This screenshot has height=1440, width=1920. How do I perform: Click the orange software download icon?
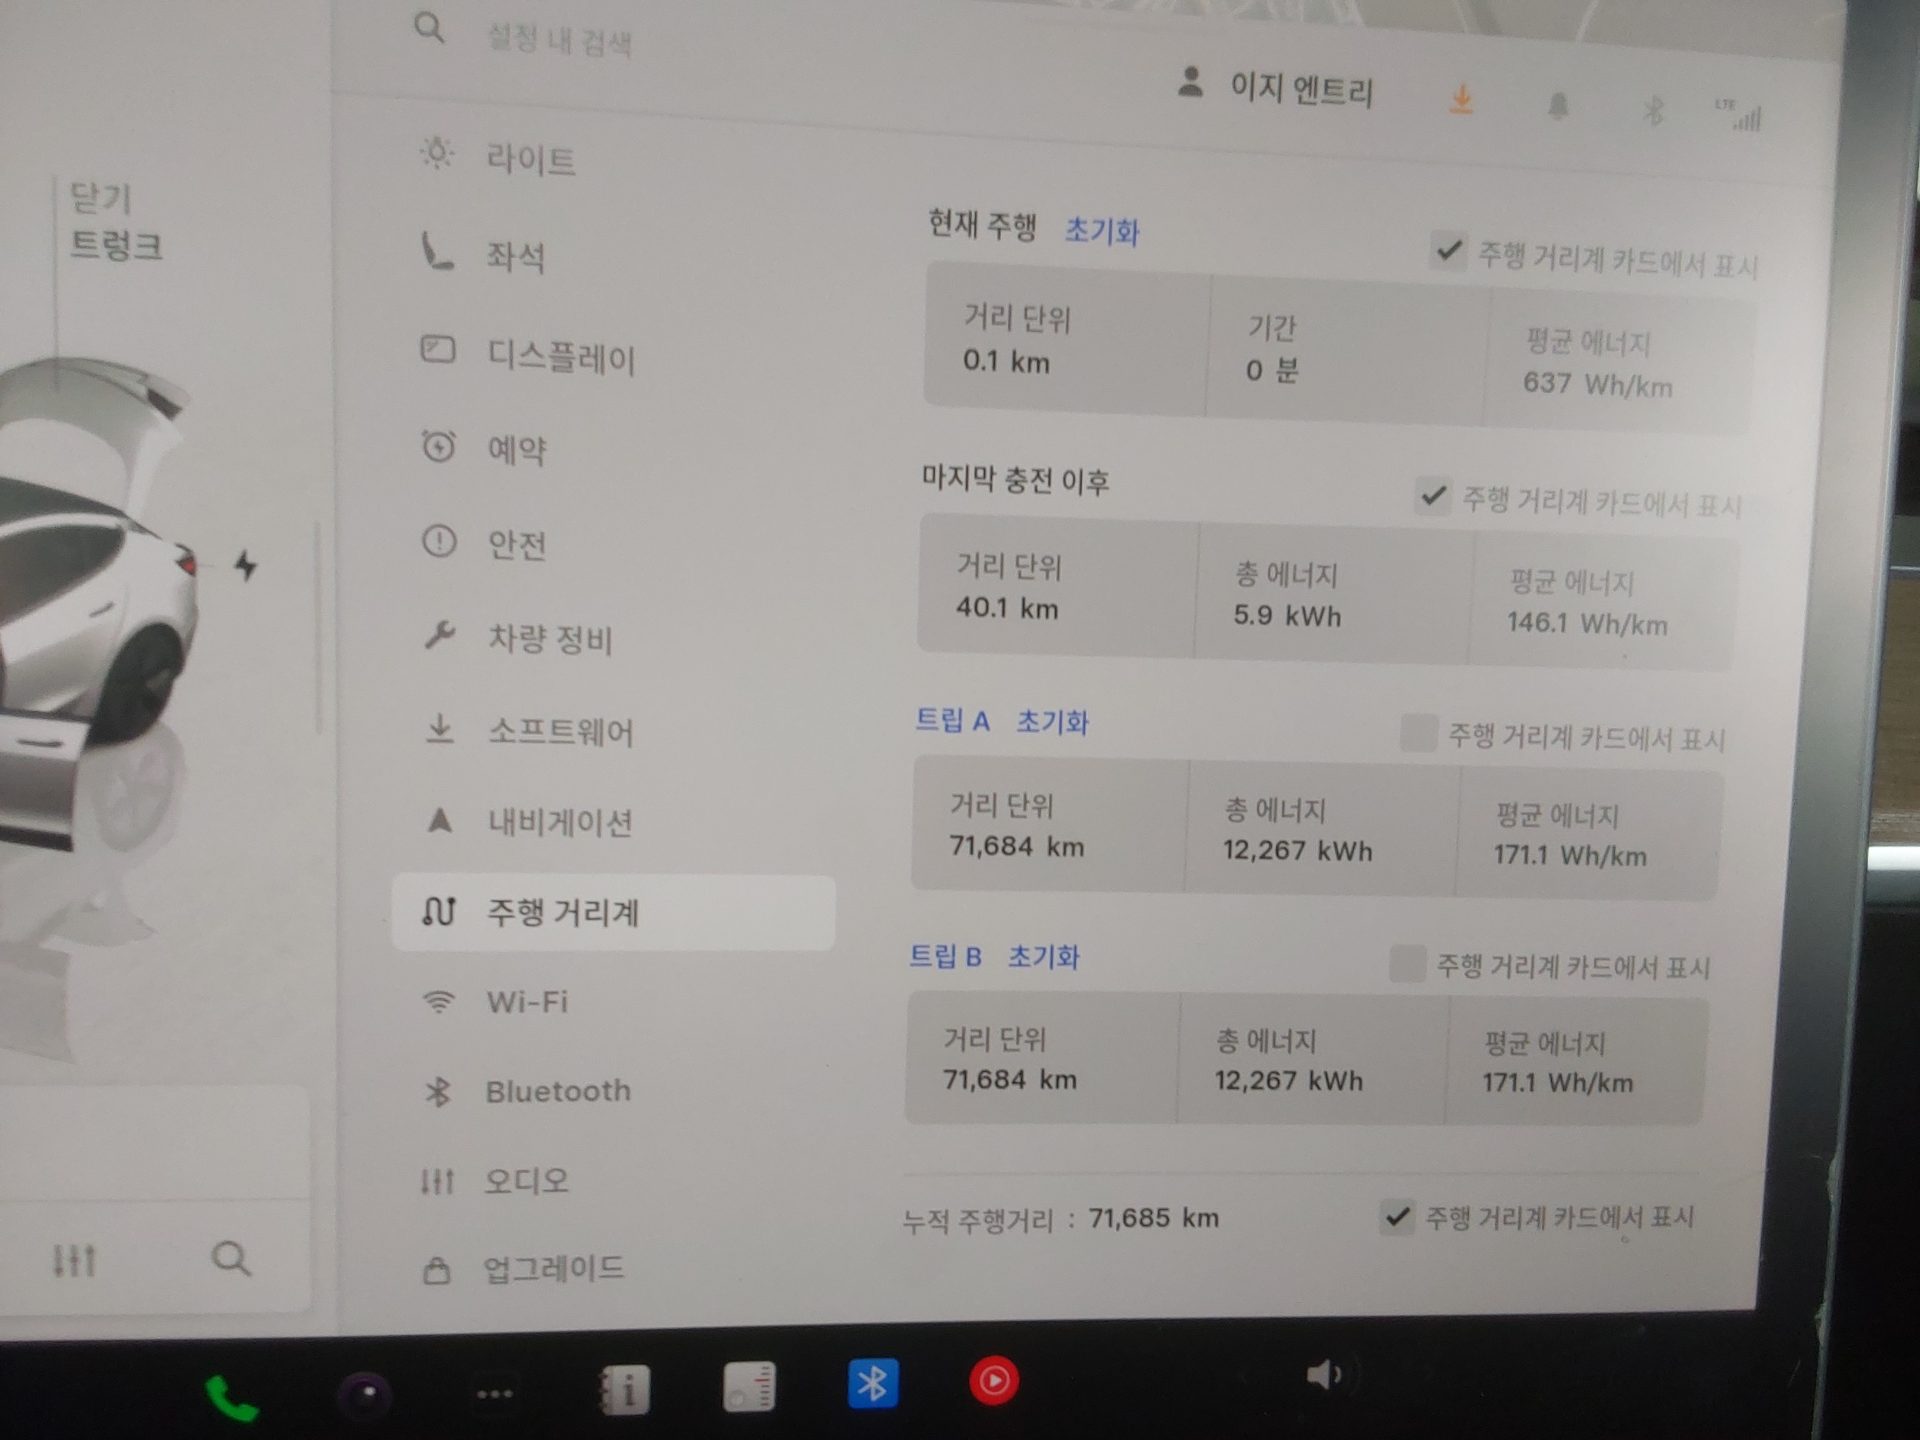(x=1461, y=100)
